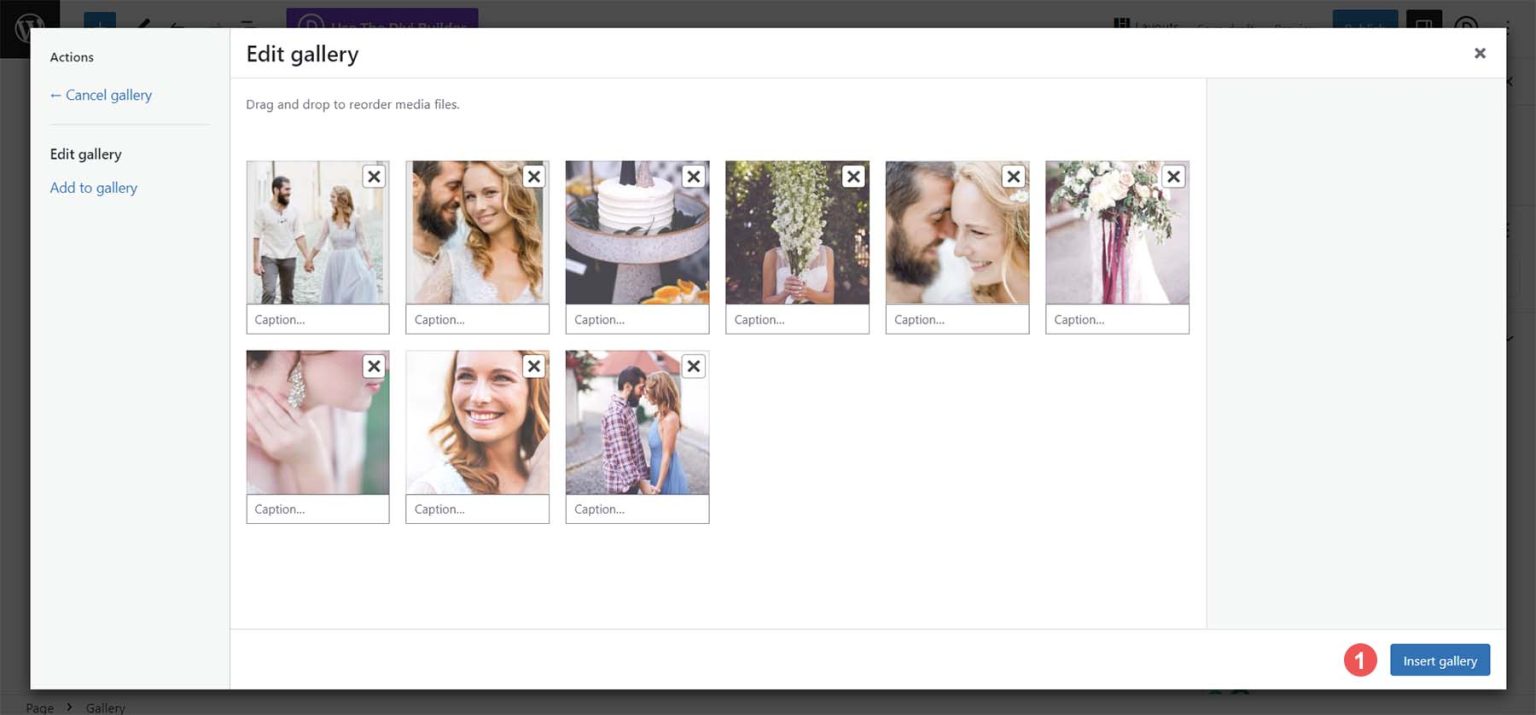Click the Cancel gallery link
This screenshot has width=1536, height=715.
(100, 95)
